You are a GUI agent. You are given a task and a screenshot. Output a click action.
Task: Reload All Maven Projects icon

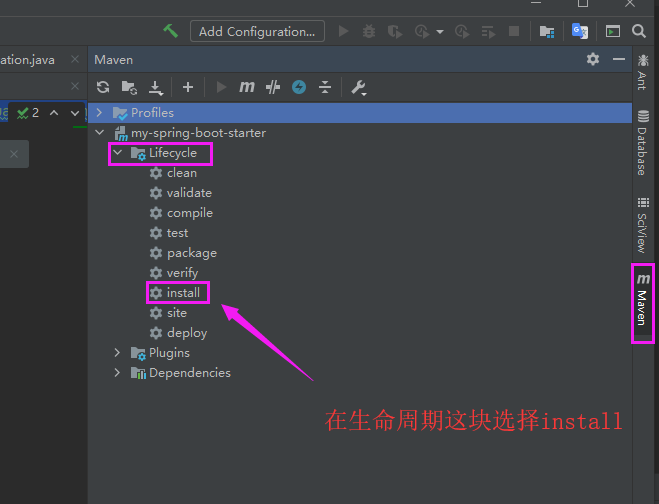(x=103, y=87)
